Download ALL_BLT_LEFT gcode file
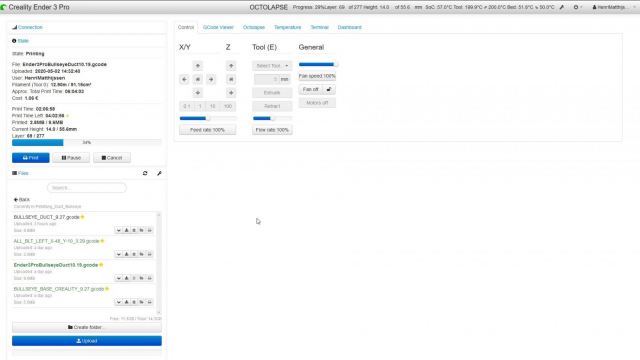 click(127, 254)
